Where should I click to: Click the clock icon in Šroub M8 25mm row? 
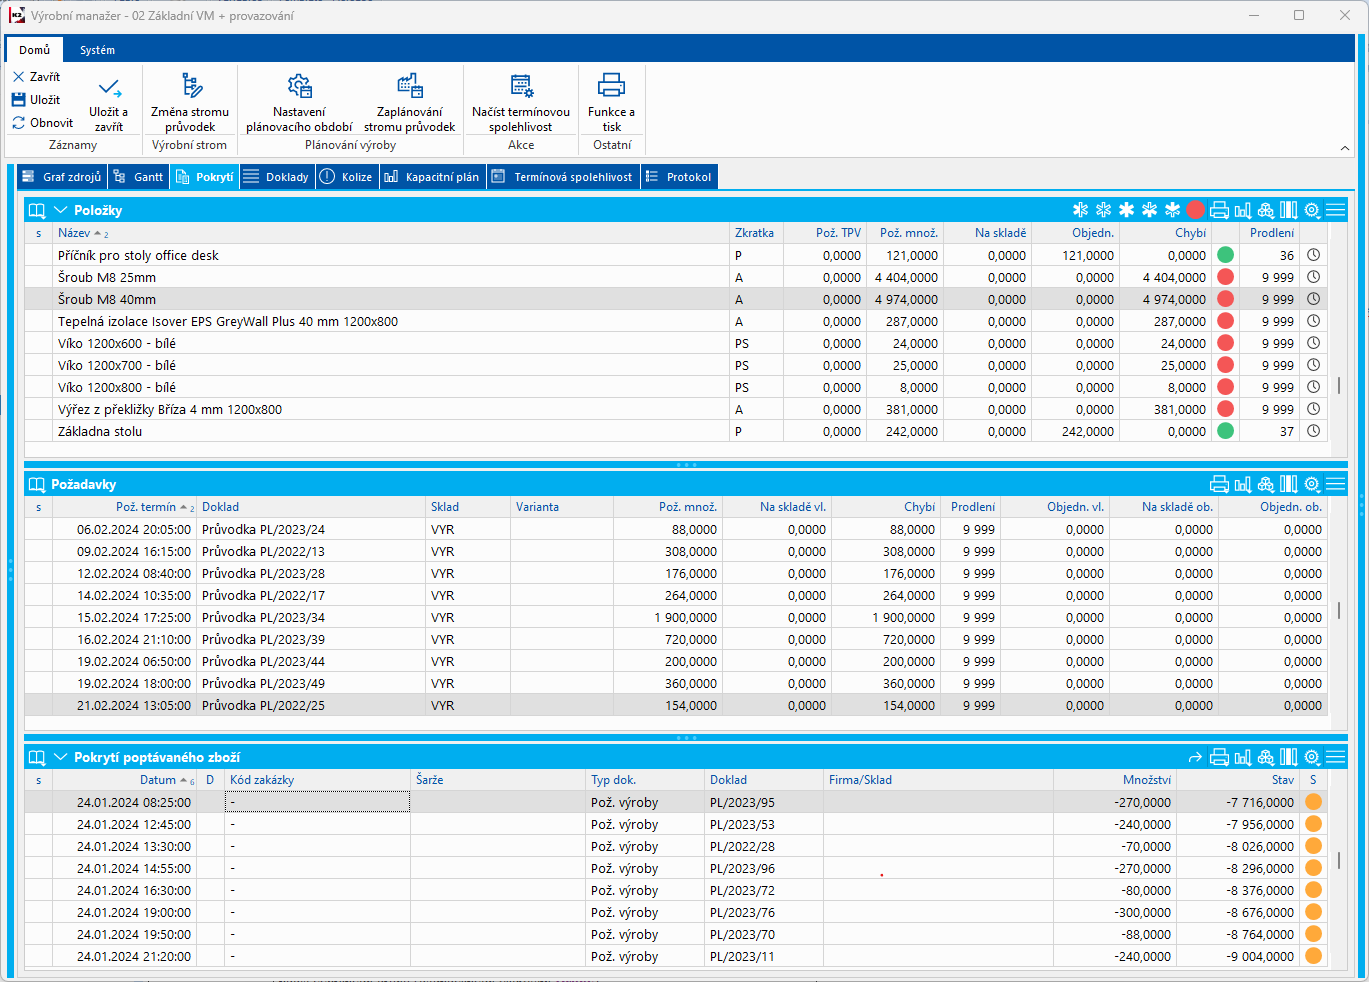click(1313, 277)
